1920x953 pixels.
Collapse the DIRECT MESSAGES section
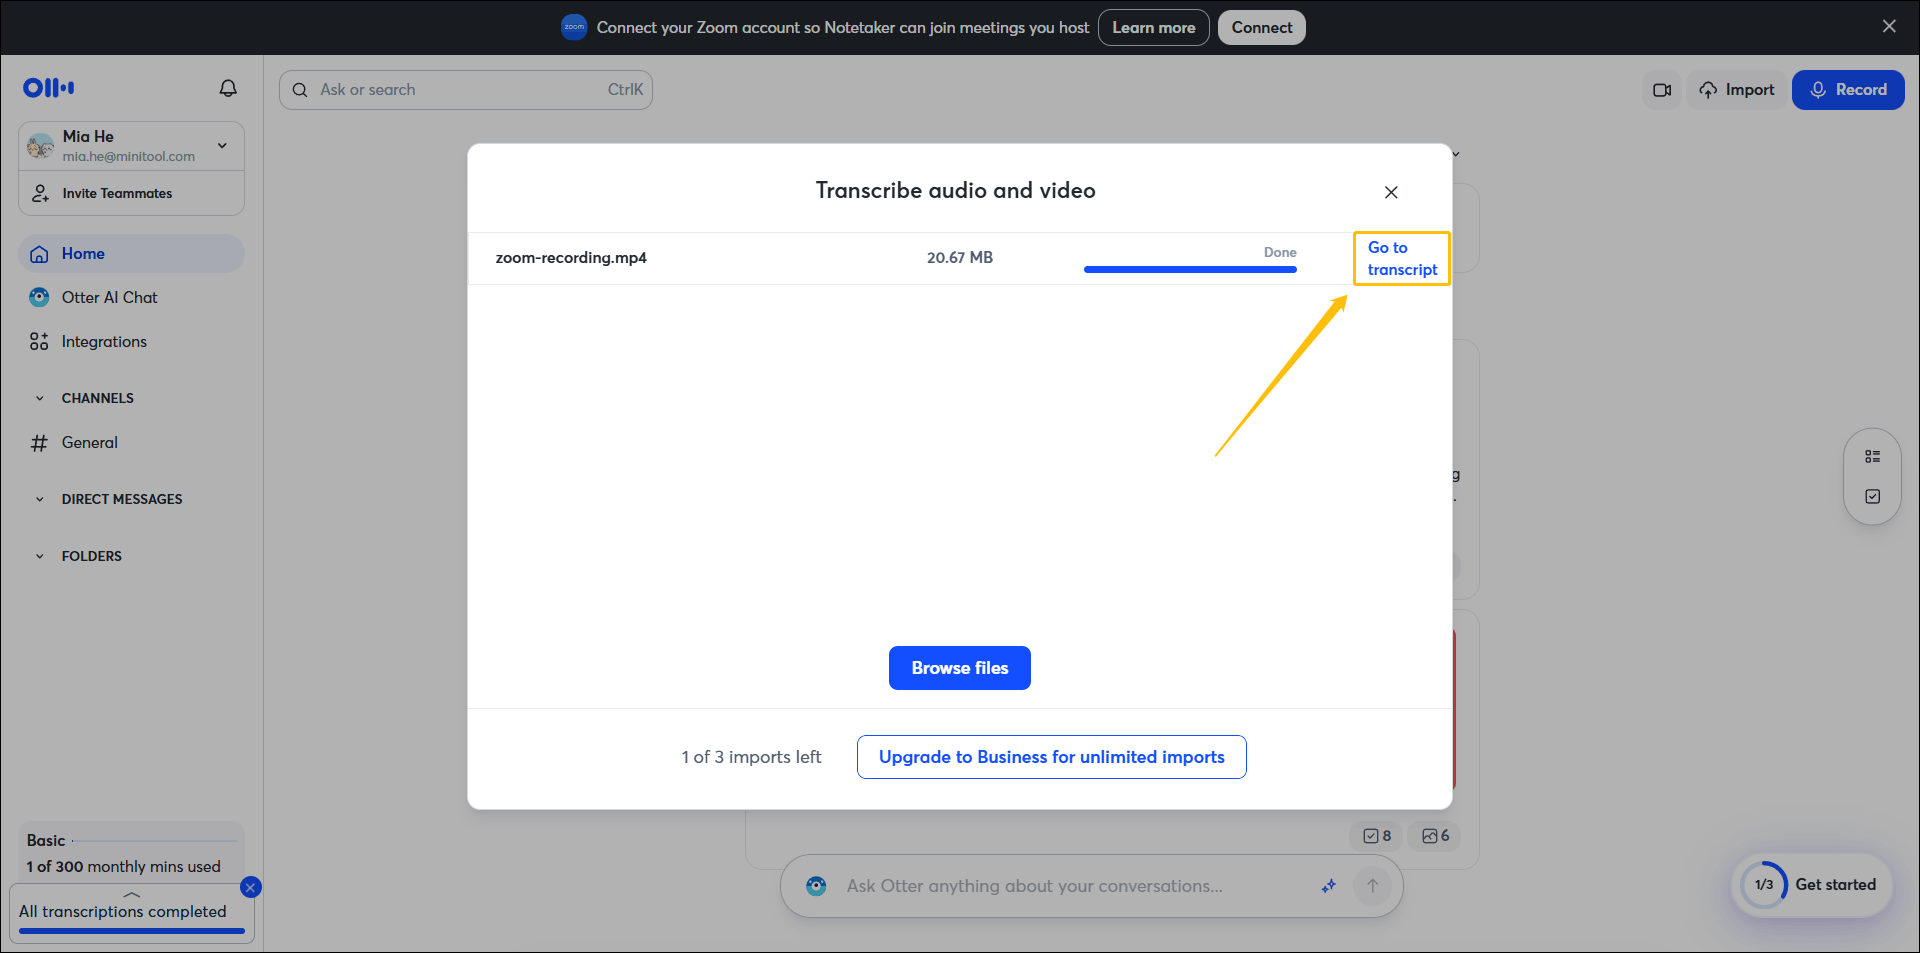40,498
